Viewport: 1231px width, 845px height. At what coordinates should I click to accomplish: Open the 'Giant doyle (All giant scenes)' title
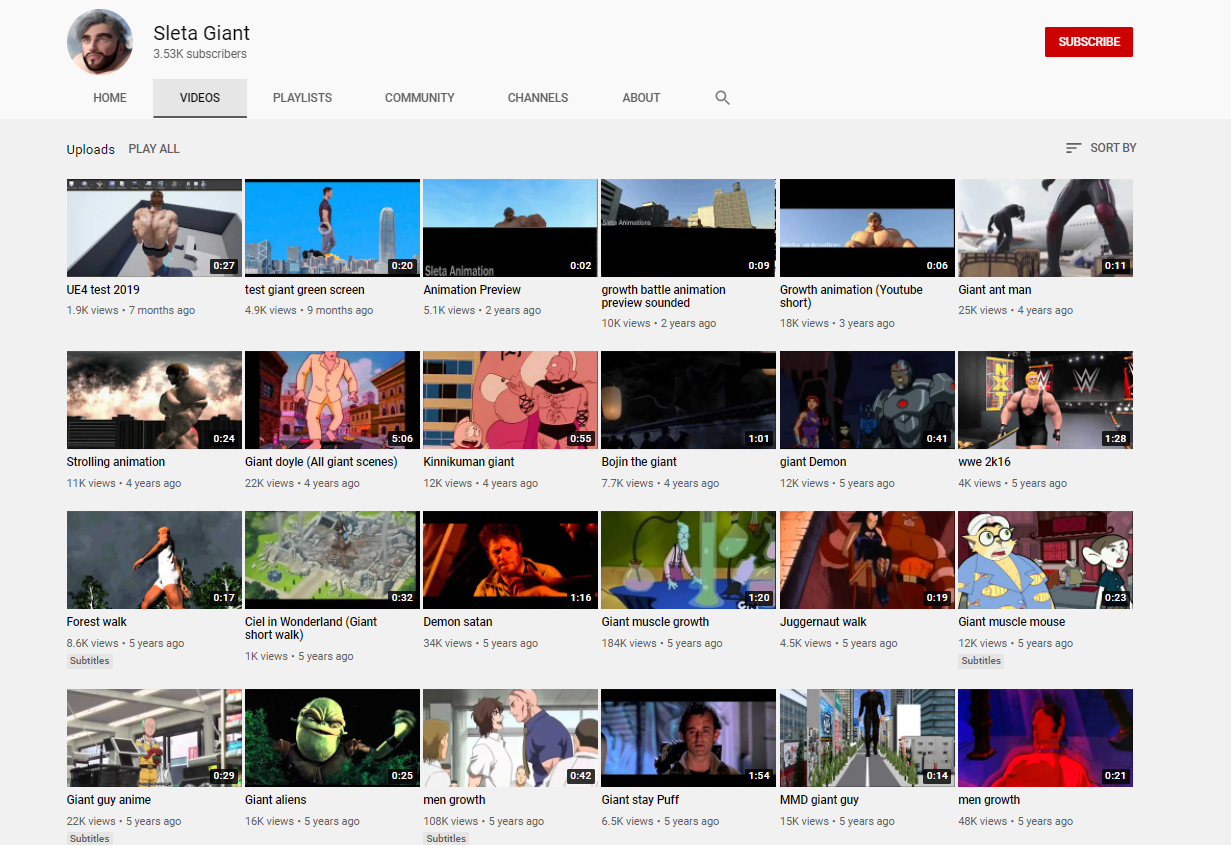pos(321,462)
